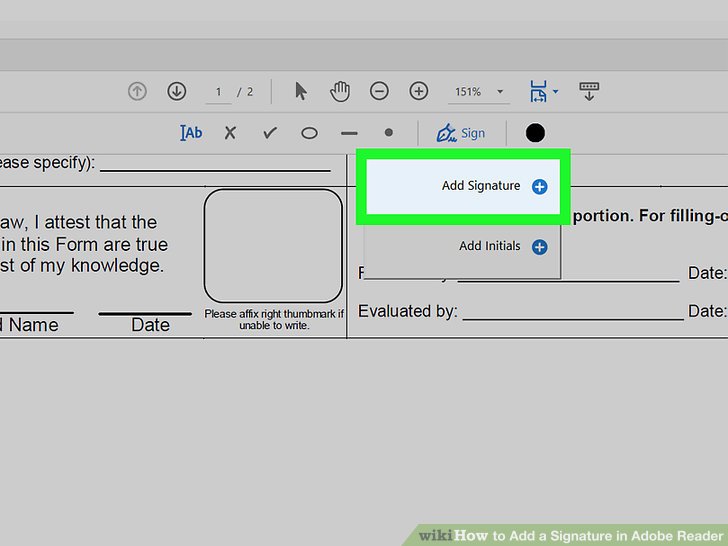The height and width of the screenshot is (546, 728).
Task: Select the Add Text (Ab) tool
Action: point(191,133)
